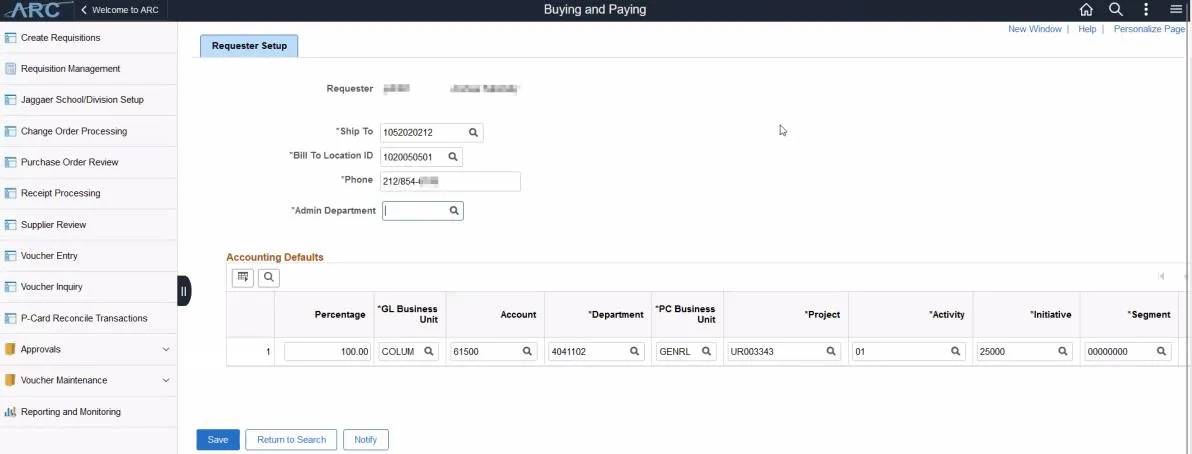
Task: Click the Department column header
Action: [616, 315]
